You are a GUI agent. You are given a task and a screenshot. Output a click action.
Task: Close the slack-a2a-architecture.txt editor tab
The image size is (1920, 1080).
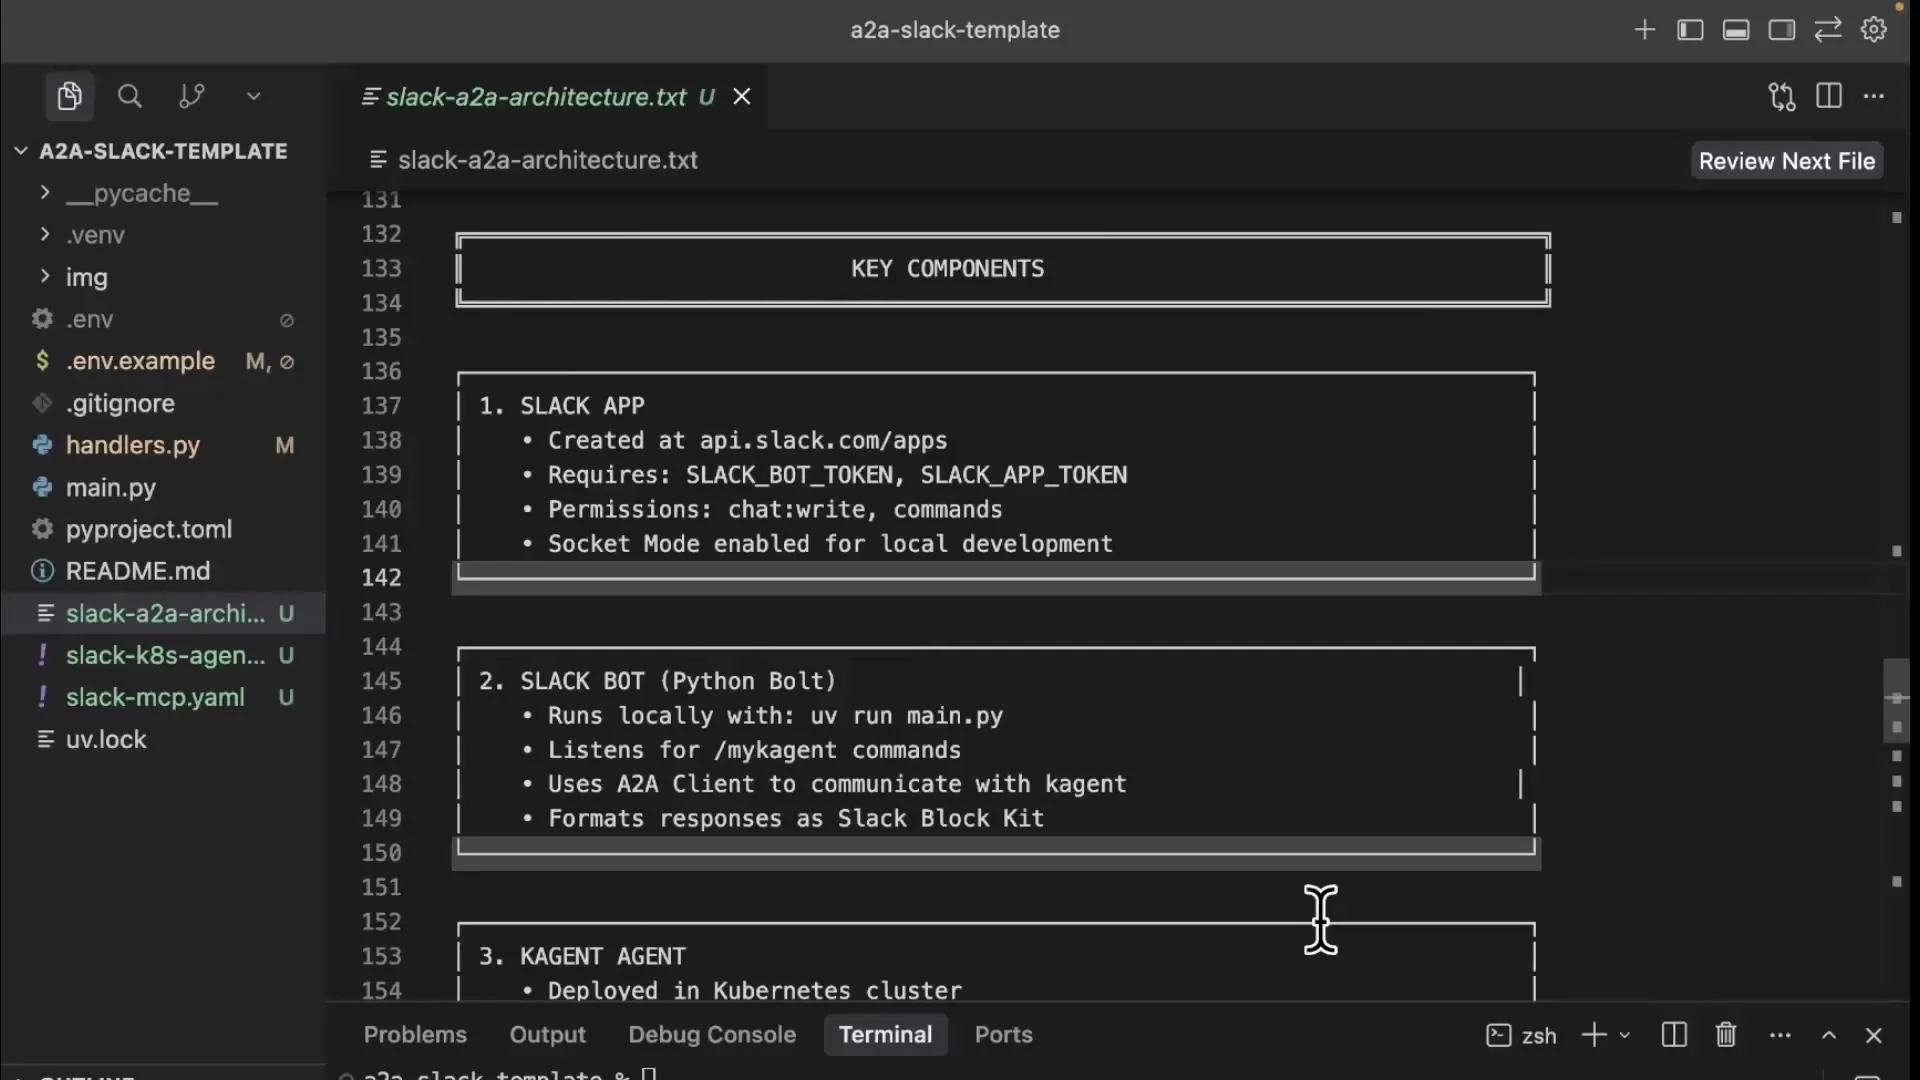742,96
